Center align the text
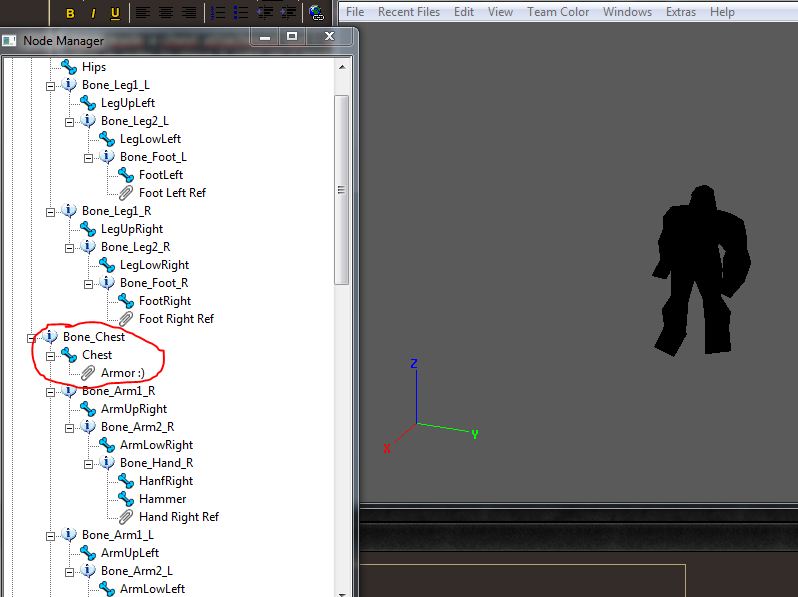798x597 pixels. (x=166, y=13)
